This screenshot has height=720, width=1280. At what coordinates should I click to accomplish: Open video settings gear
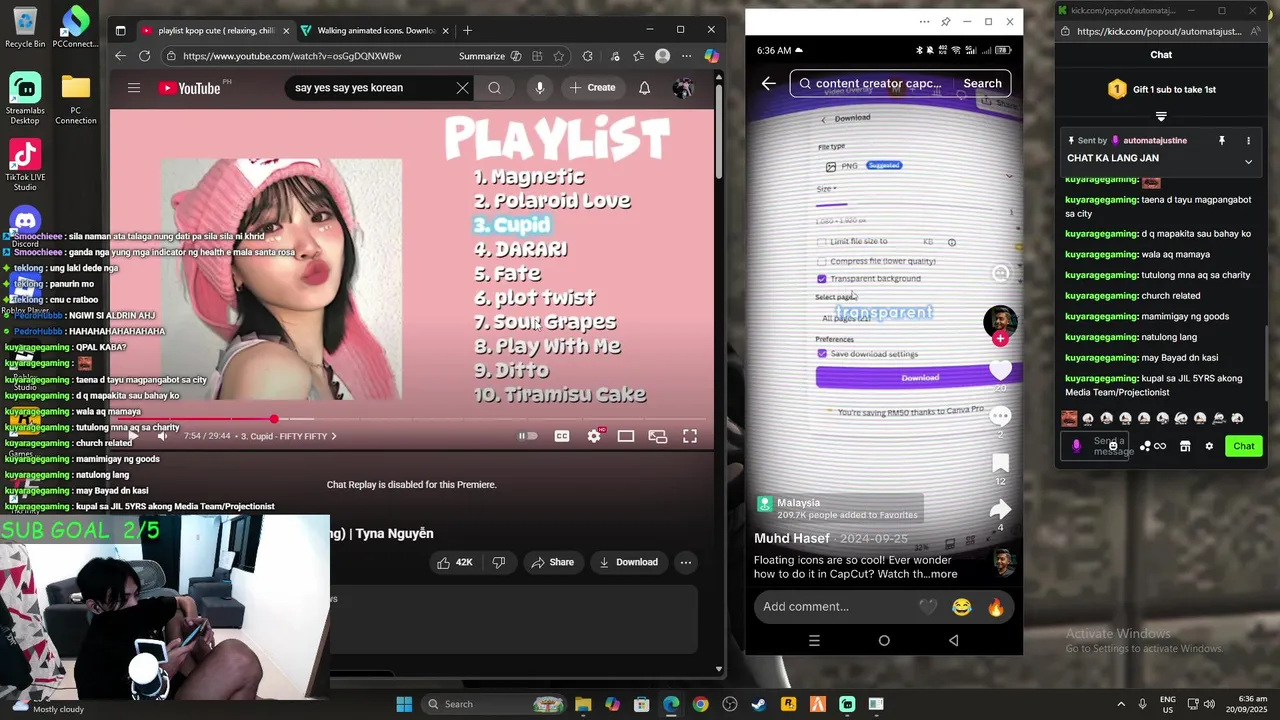[x=594, y=436]
